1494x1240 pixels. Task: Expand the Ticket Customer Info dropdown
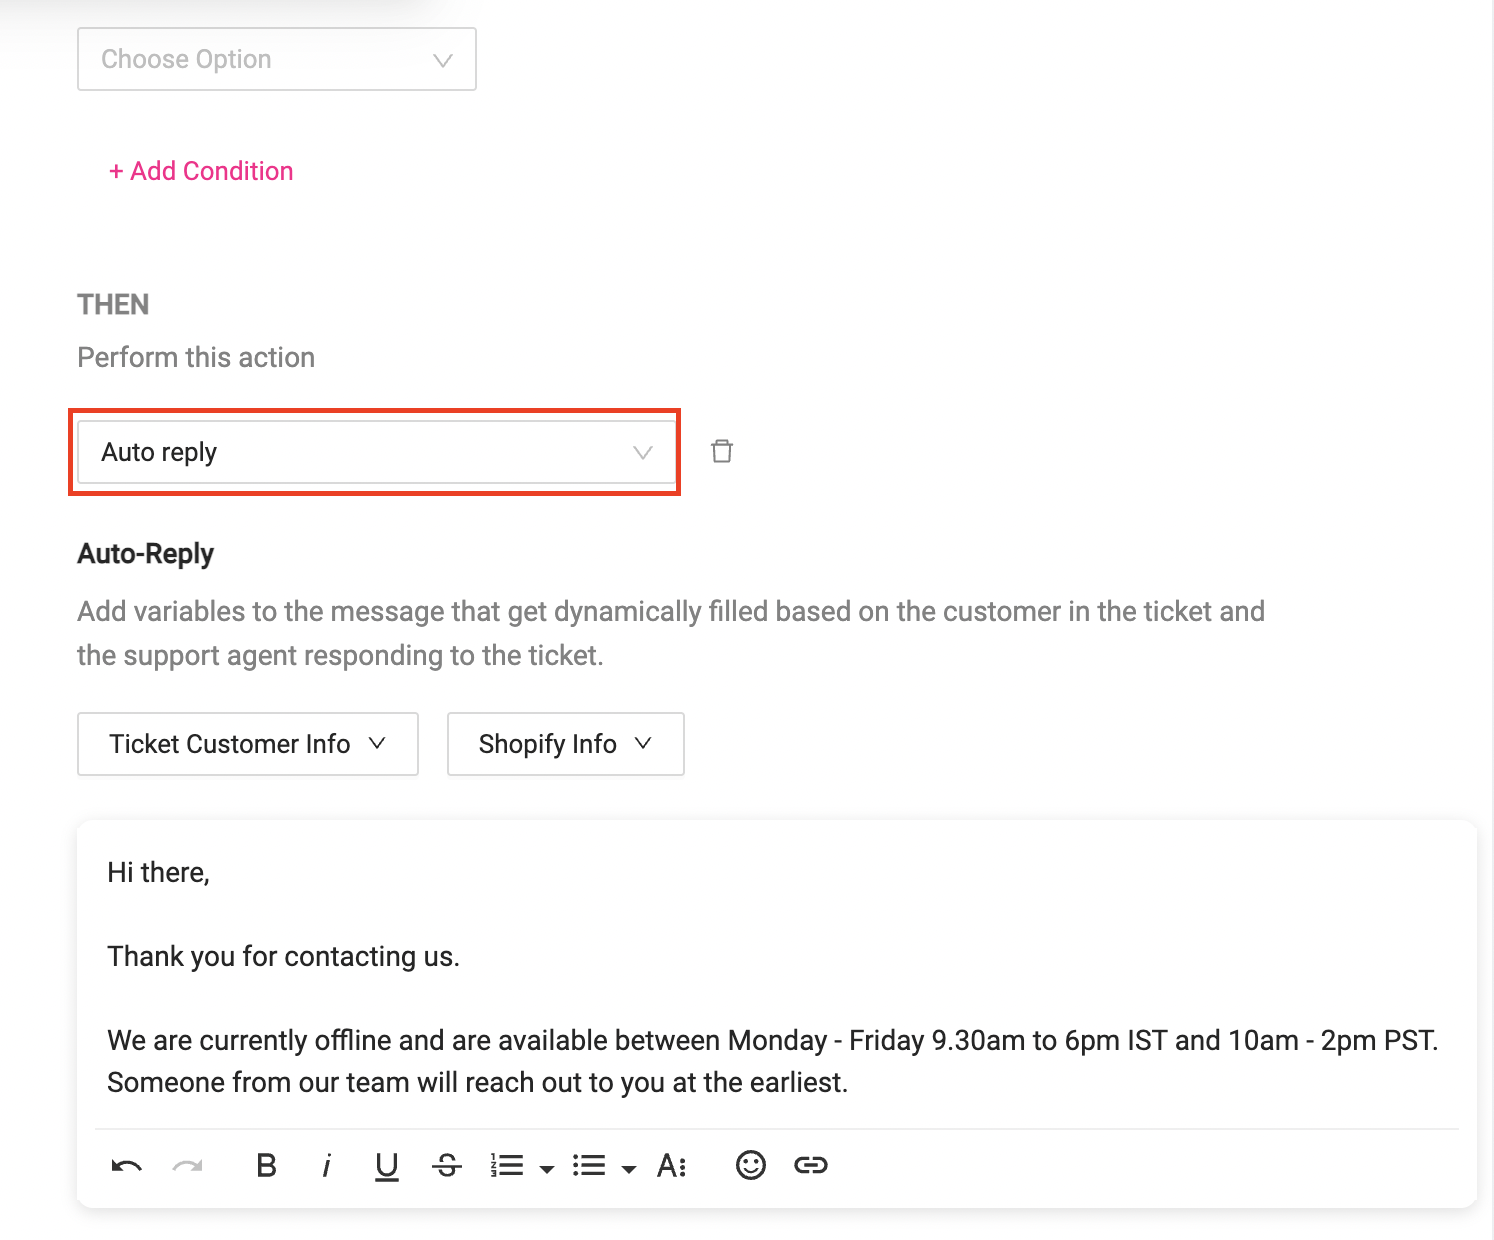point(248,744)
